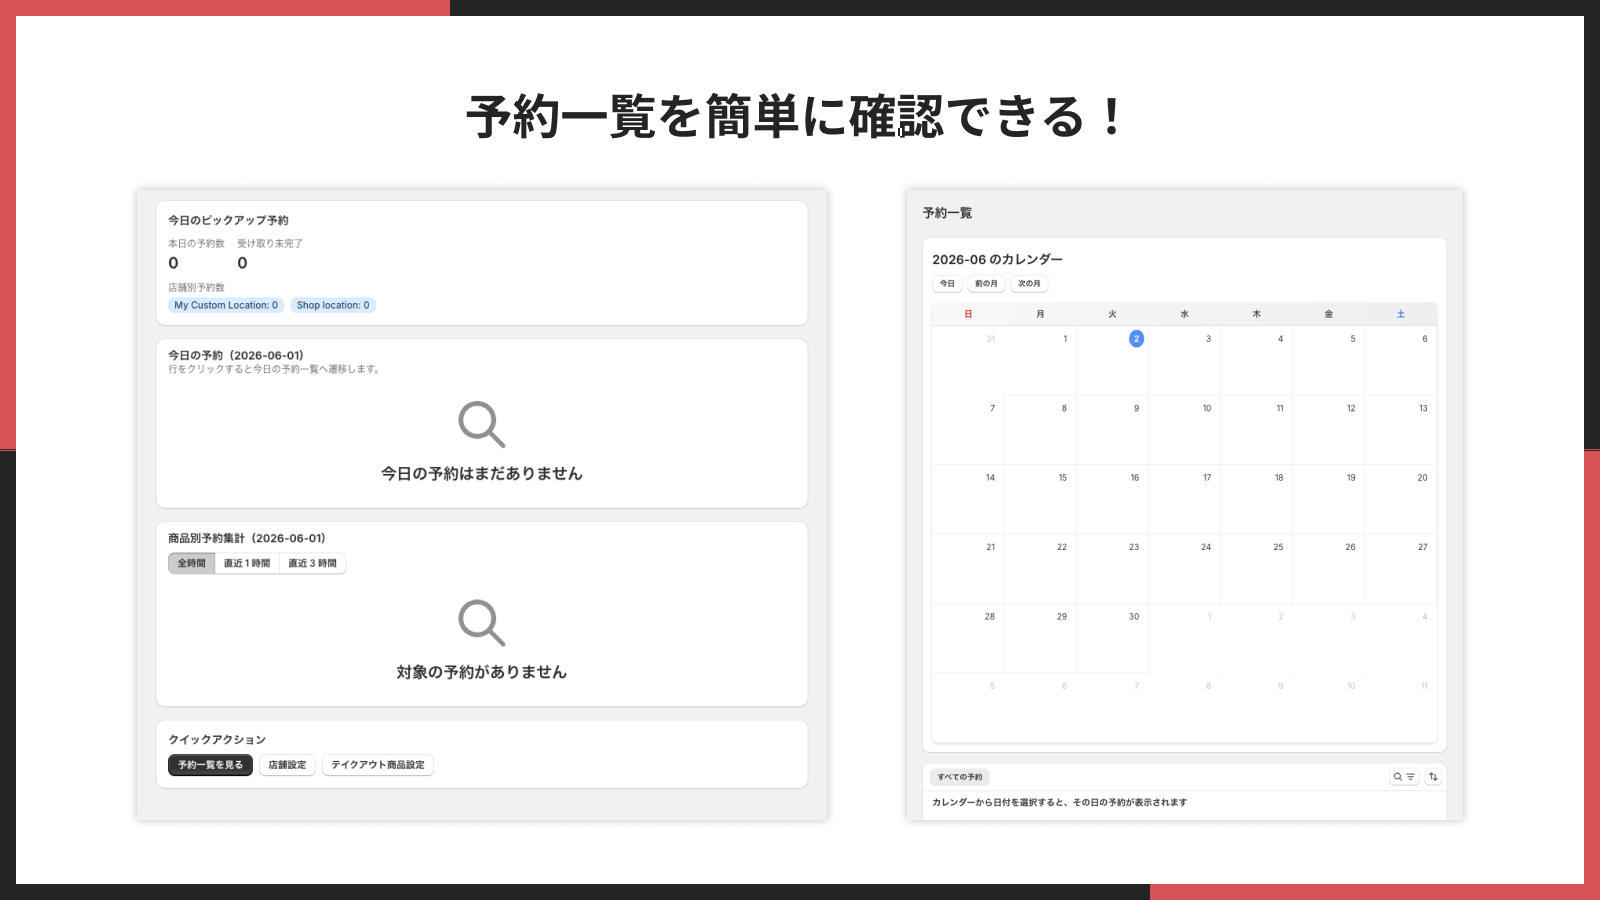
Task: Click magnifier icon above 今日の予約はまだありません
Action: [482, 424]
